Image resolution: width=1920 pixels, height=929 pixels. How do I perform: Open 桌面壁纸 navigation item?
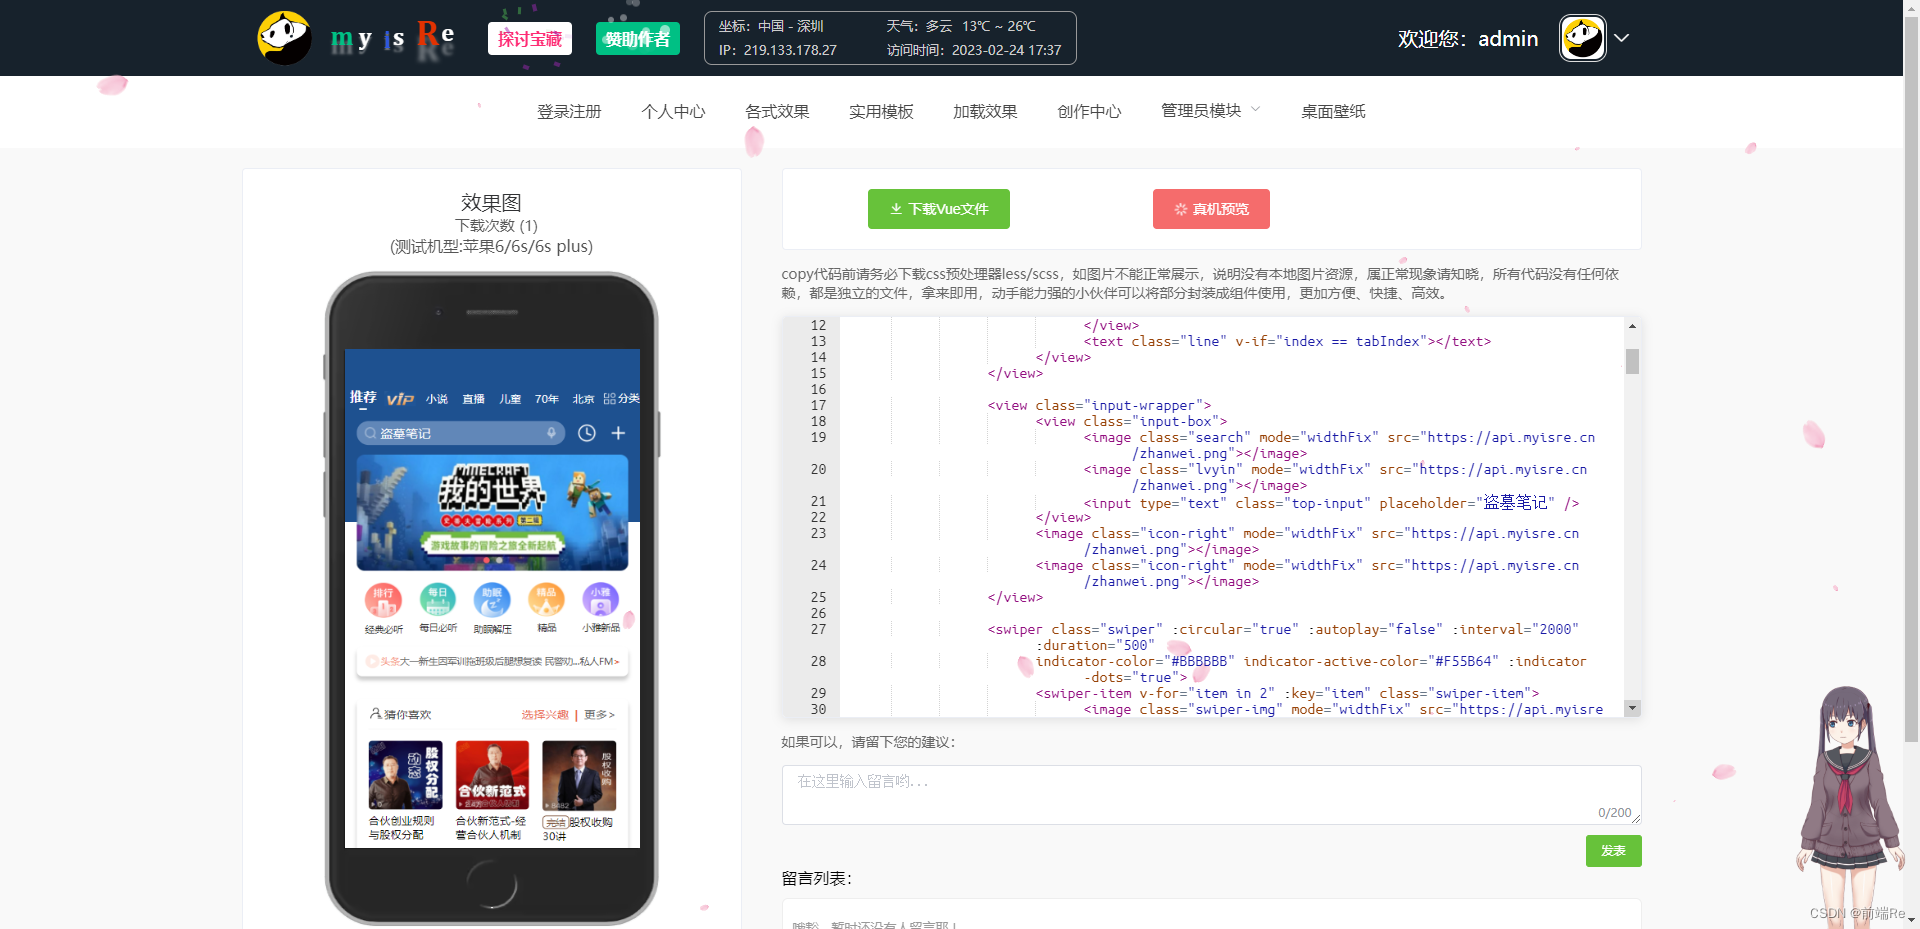[1333, 111]
